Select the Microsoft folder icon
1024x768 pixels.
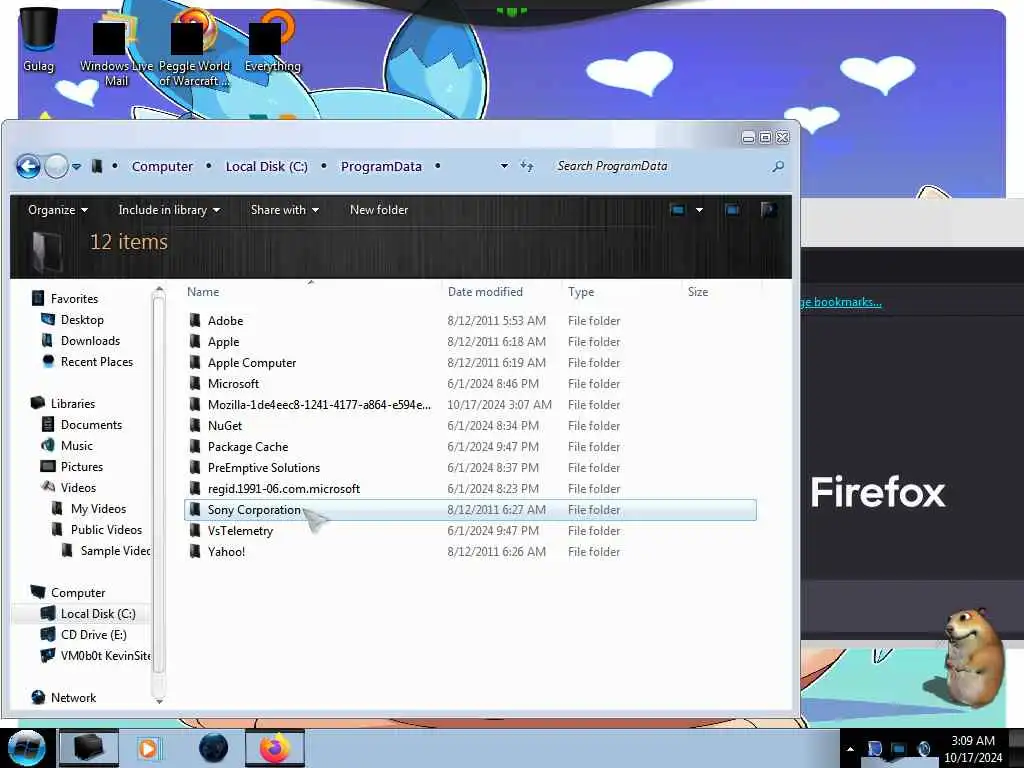point(195,383)
